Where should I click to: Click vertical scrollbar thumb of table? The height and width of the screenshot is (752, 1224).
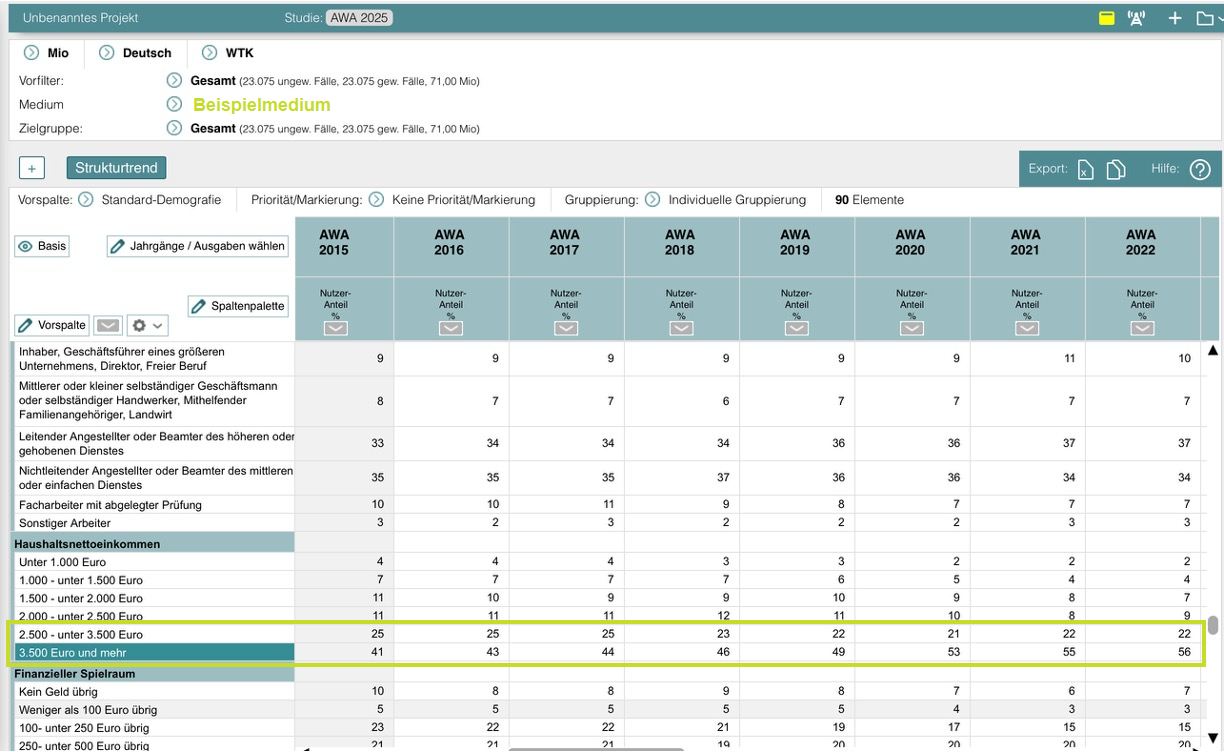pos(1213,625)
